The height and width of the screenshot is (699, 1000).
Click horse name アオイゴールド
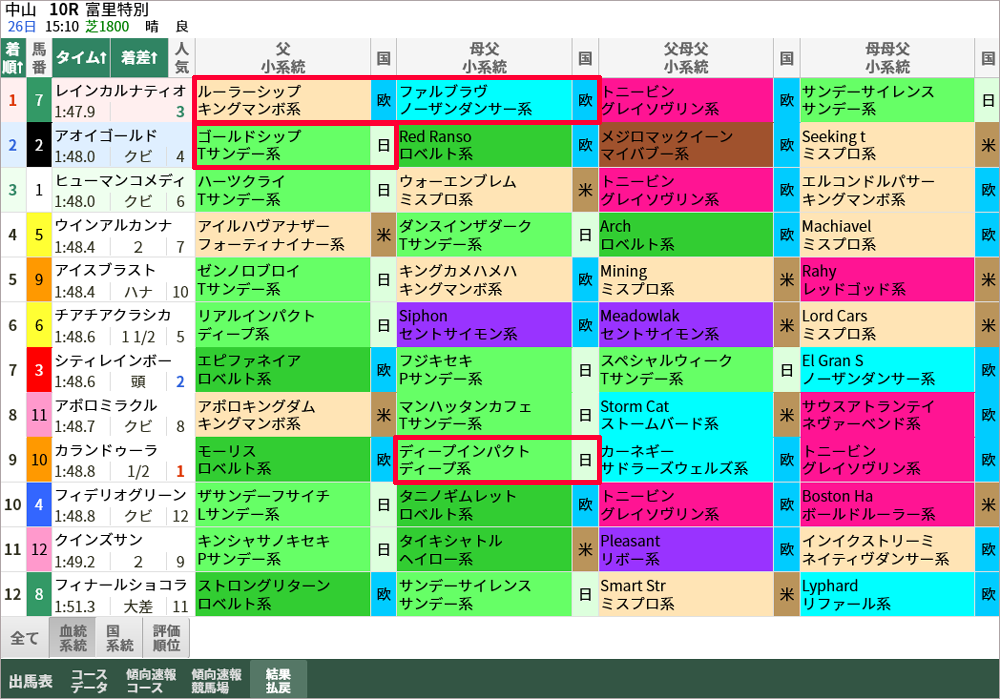tap(107, 136)
